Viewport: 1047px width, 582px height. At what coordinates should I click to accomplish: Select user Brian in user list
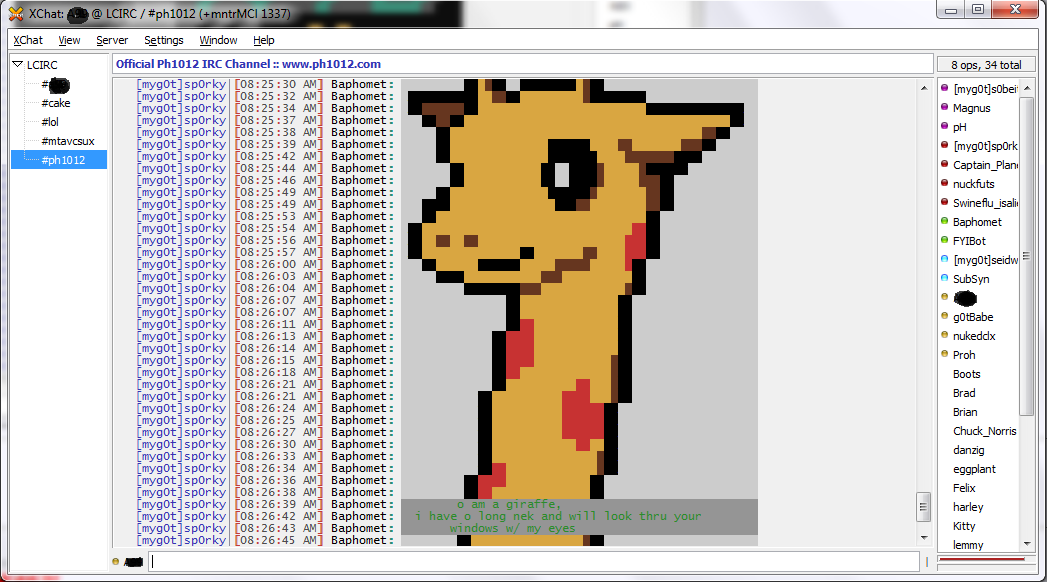tap(965, 412)
